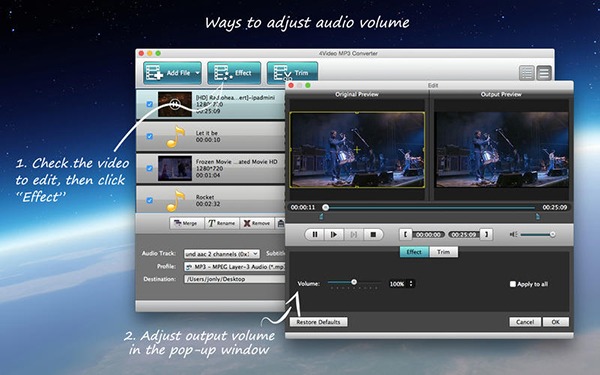The width and height of the screenshot is (600, 375).
Task: Select the ipadmini video thumbnail
Action: [x=175, y=104]
